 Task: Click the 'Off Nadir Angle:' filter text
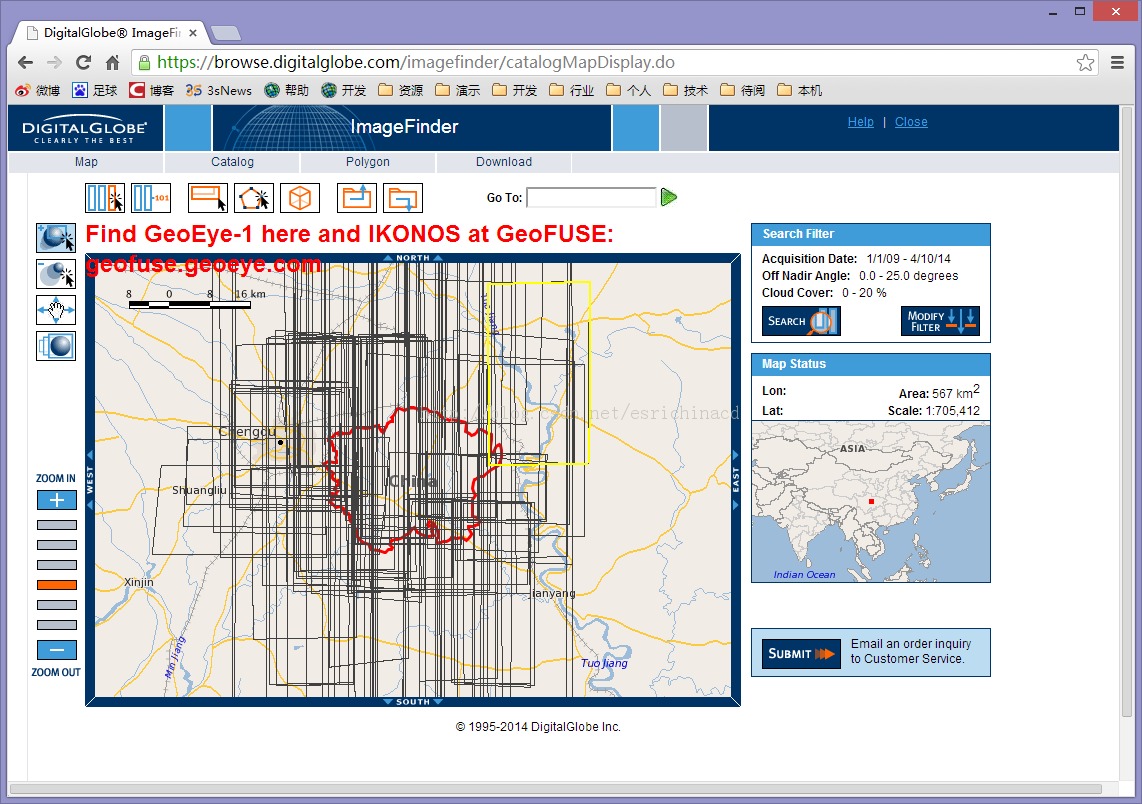[x=806, y=276]
